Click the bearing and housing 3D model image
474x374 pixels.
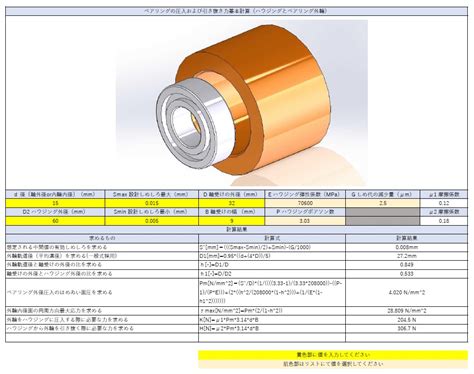(x=242, y=103)
